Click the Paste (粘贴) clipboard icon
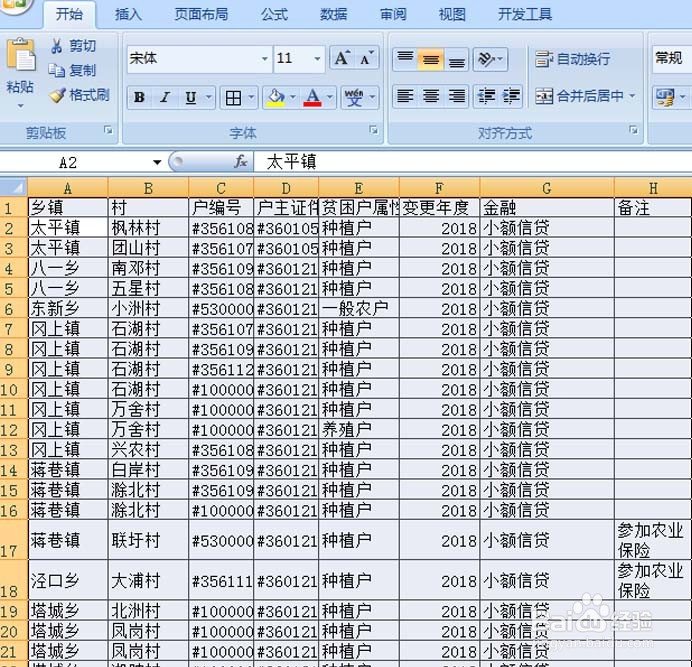This screenshot has width=692, height=667. coord(20,55)
